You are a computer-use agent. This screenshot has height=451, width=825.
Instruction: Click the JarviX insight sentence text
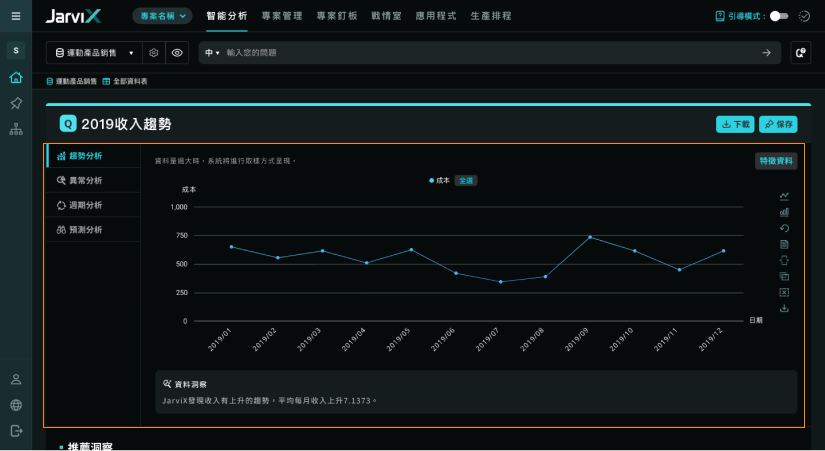tap(269, 400)
